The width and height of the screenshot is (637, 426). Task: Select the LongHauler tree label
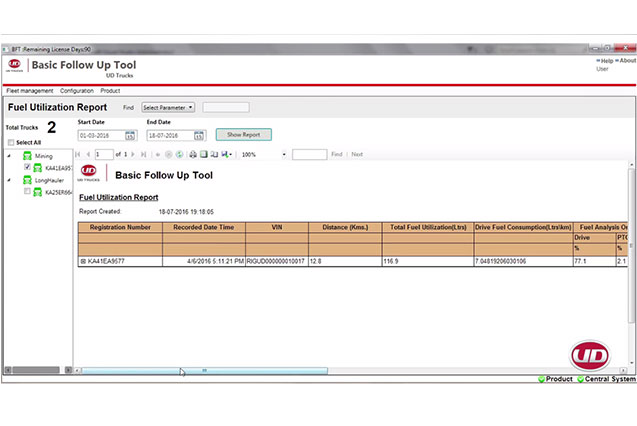click(x=49, y=180)
